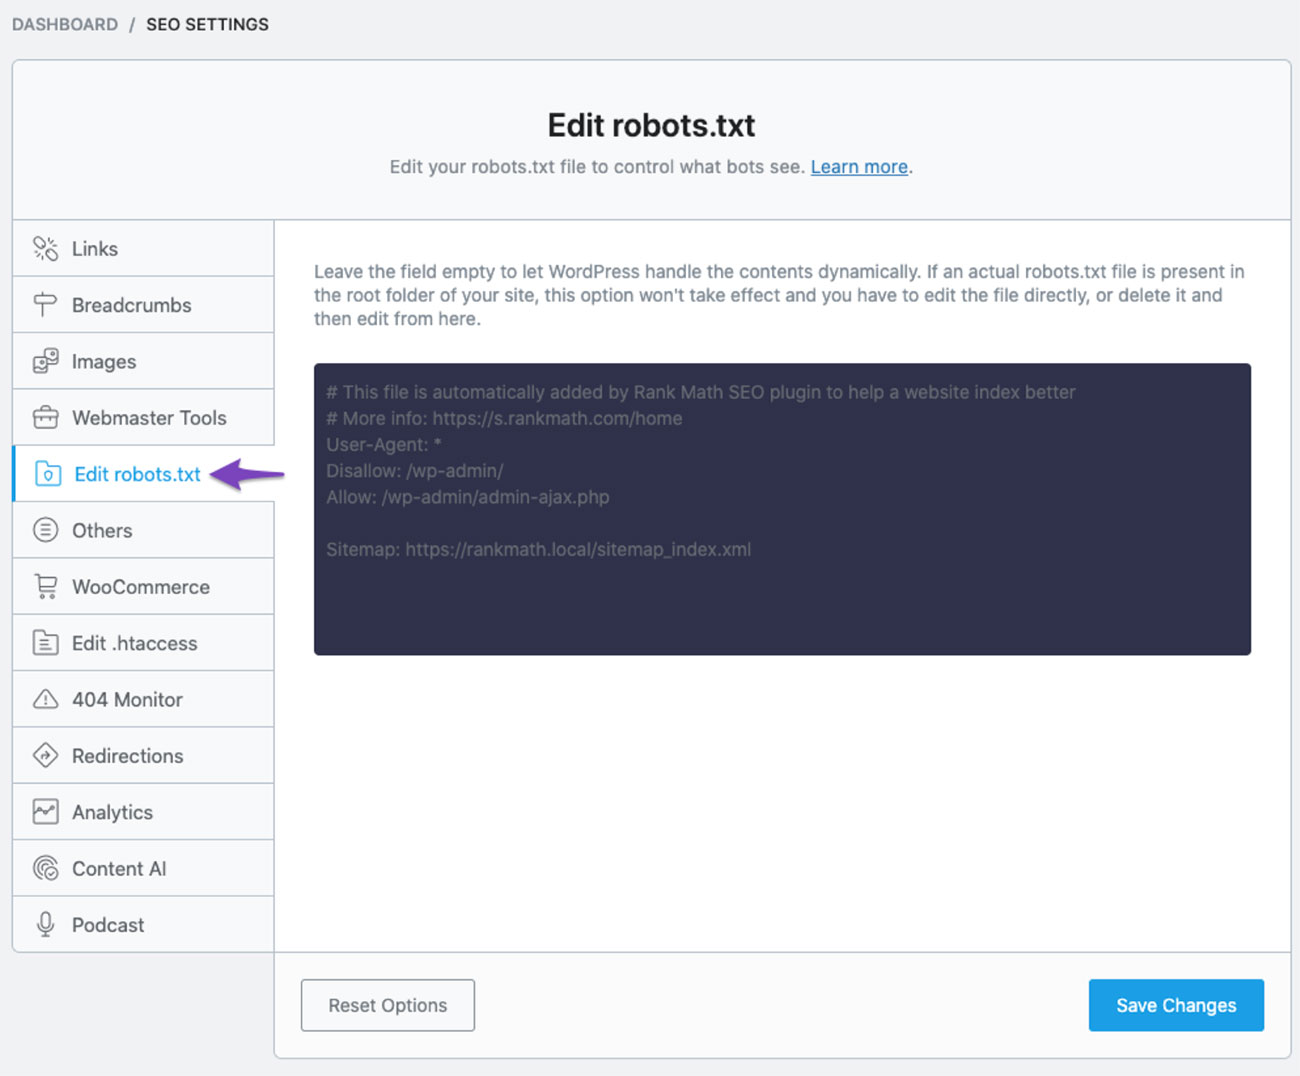Viewport: 1300px width, 1076px height.
Task: Click the More info rankmath.com comment line
Action: pyautogui.click(x=504, y=418)
